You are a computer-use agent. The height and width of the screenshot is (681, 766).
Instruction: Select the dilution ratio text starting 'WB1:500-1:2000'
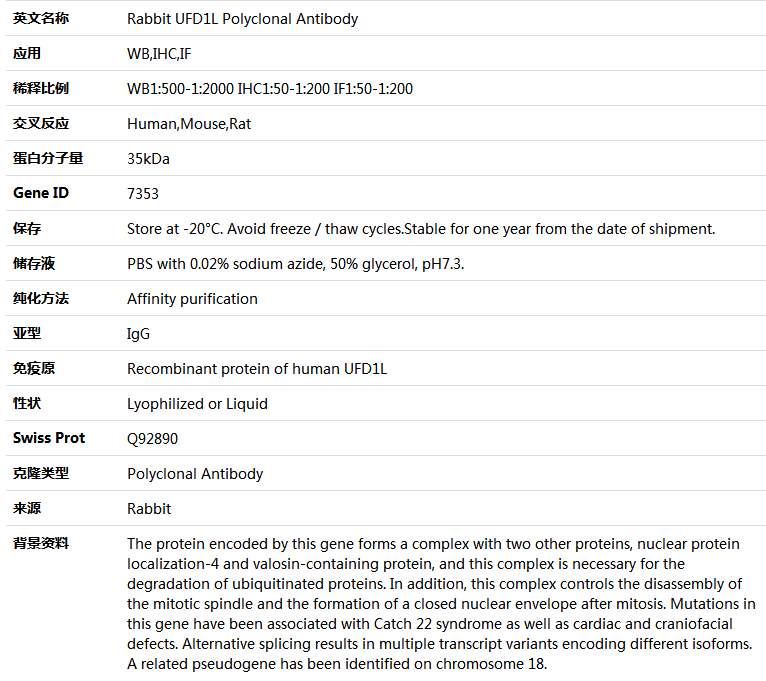(270, 89)
